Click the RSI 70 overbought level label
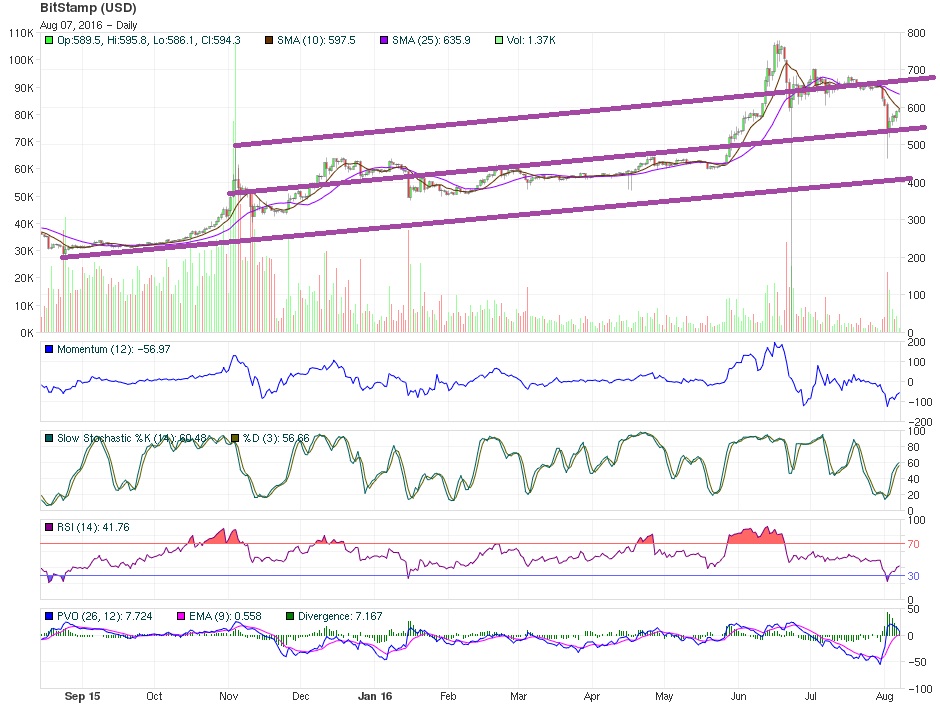The width and height of the screenshot is (940, 704). [x=913, y=544]
